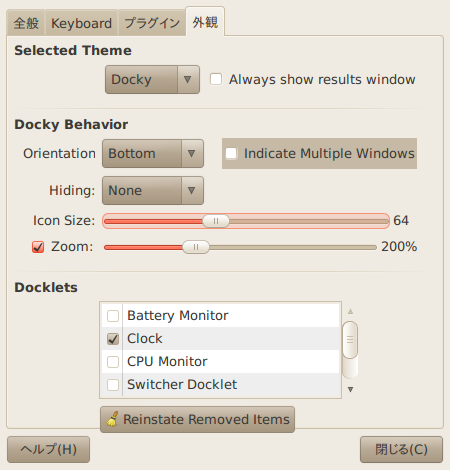
Task: Click the Zoom slider handle
Action: pyautogui.click(x=196, y=247)
